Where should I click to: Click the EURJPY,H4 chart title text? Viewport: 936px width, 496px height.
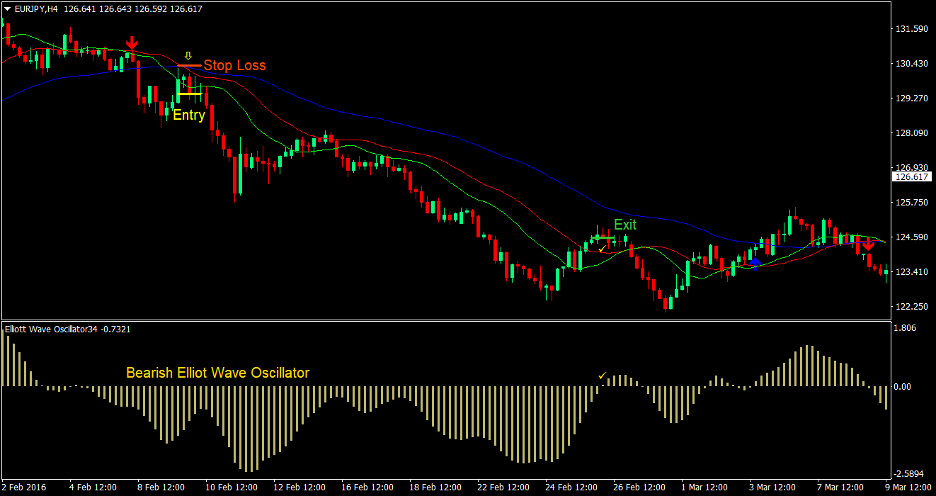coord(35,9)
